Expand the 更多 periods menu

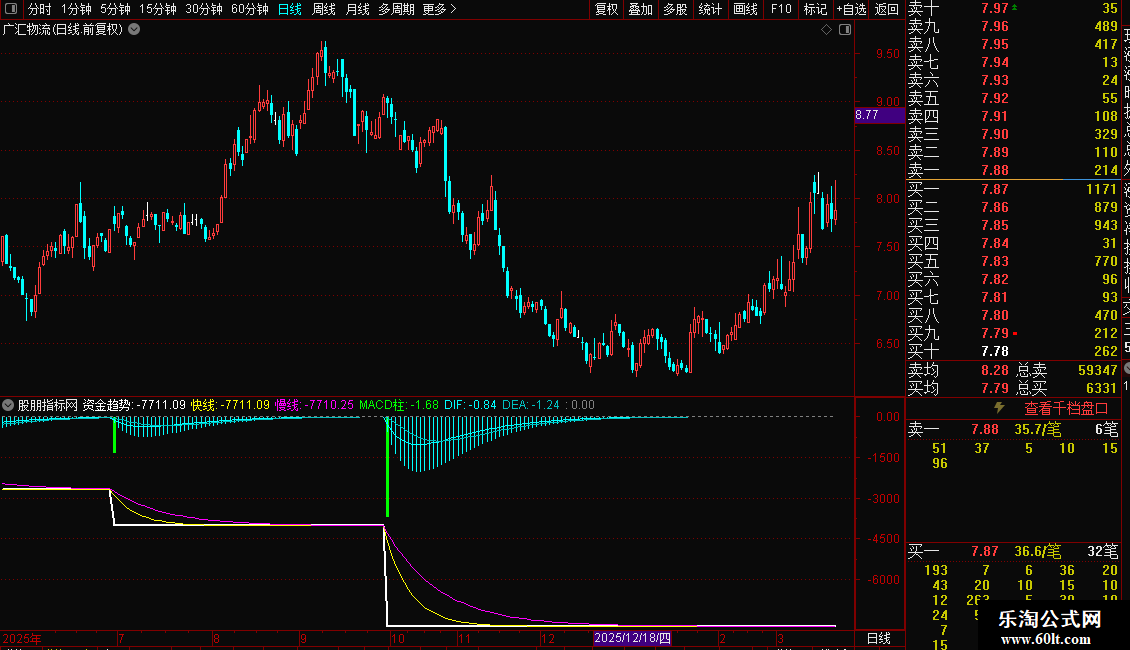pos(440,9)
